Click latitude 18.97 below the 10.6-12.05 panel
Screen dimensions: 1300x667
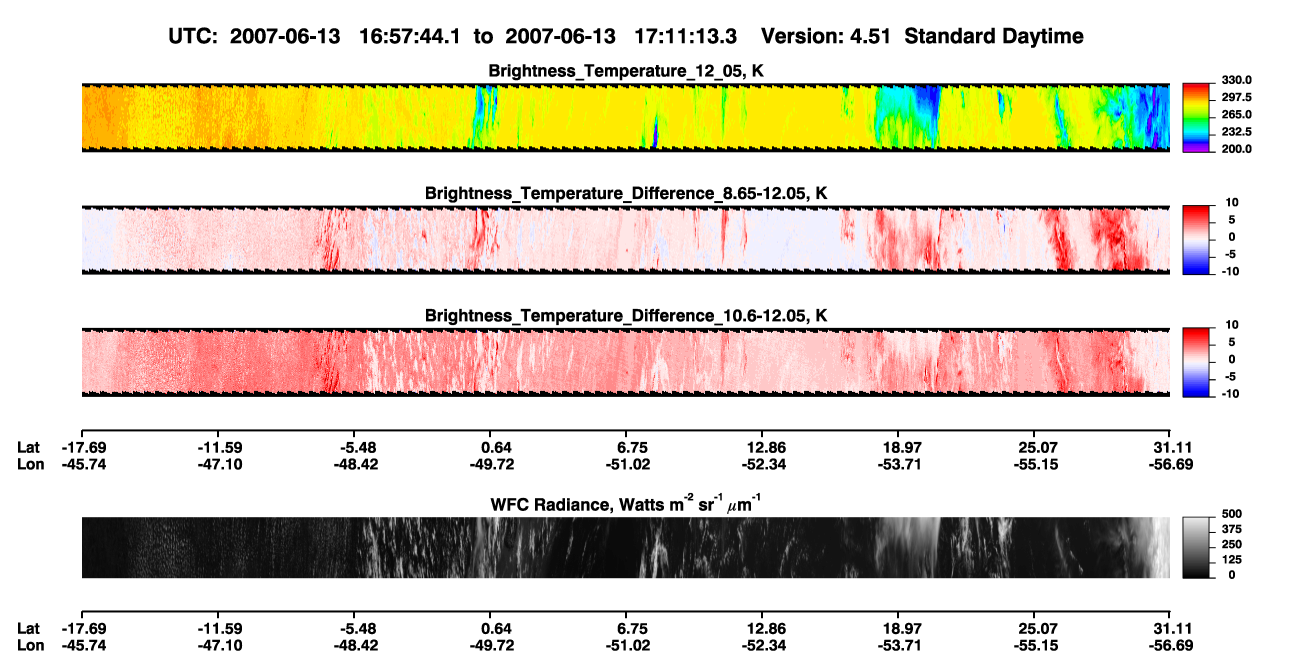click(900, 448)
